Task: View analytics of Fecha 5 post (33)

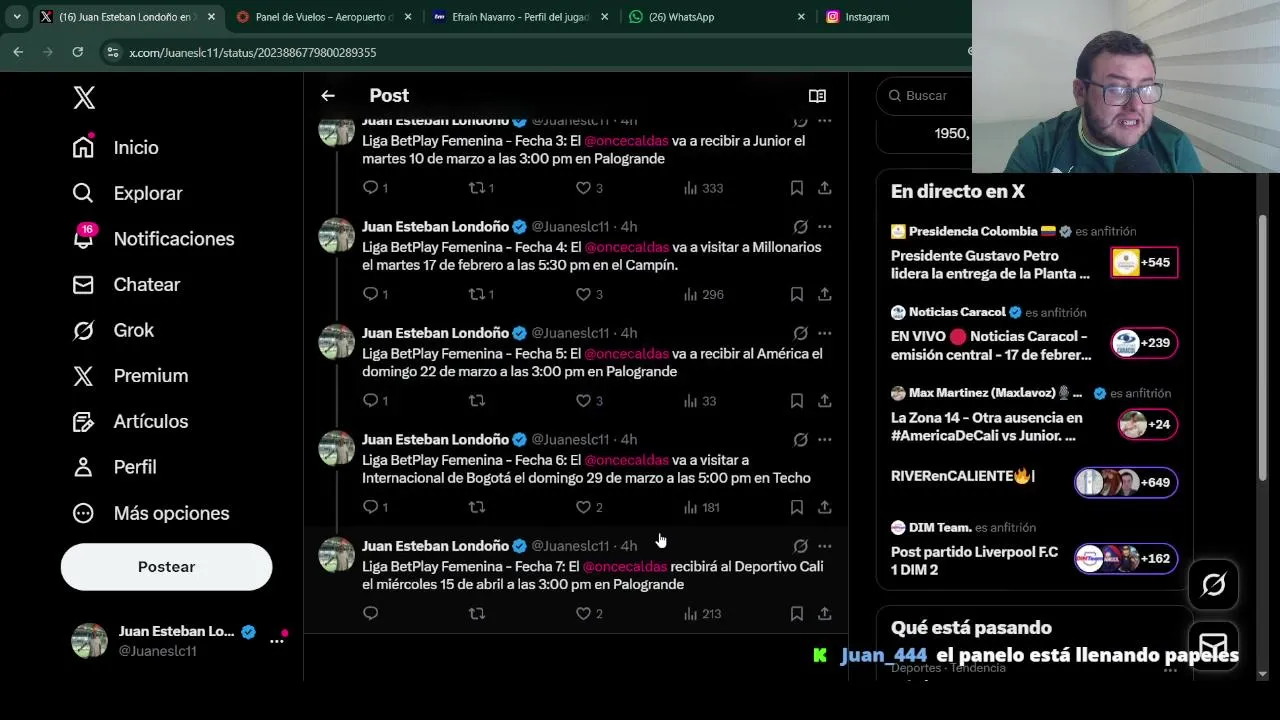Action: click(700, 400)
